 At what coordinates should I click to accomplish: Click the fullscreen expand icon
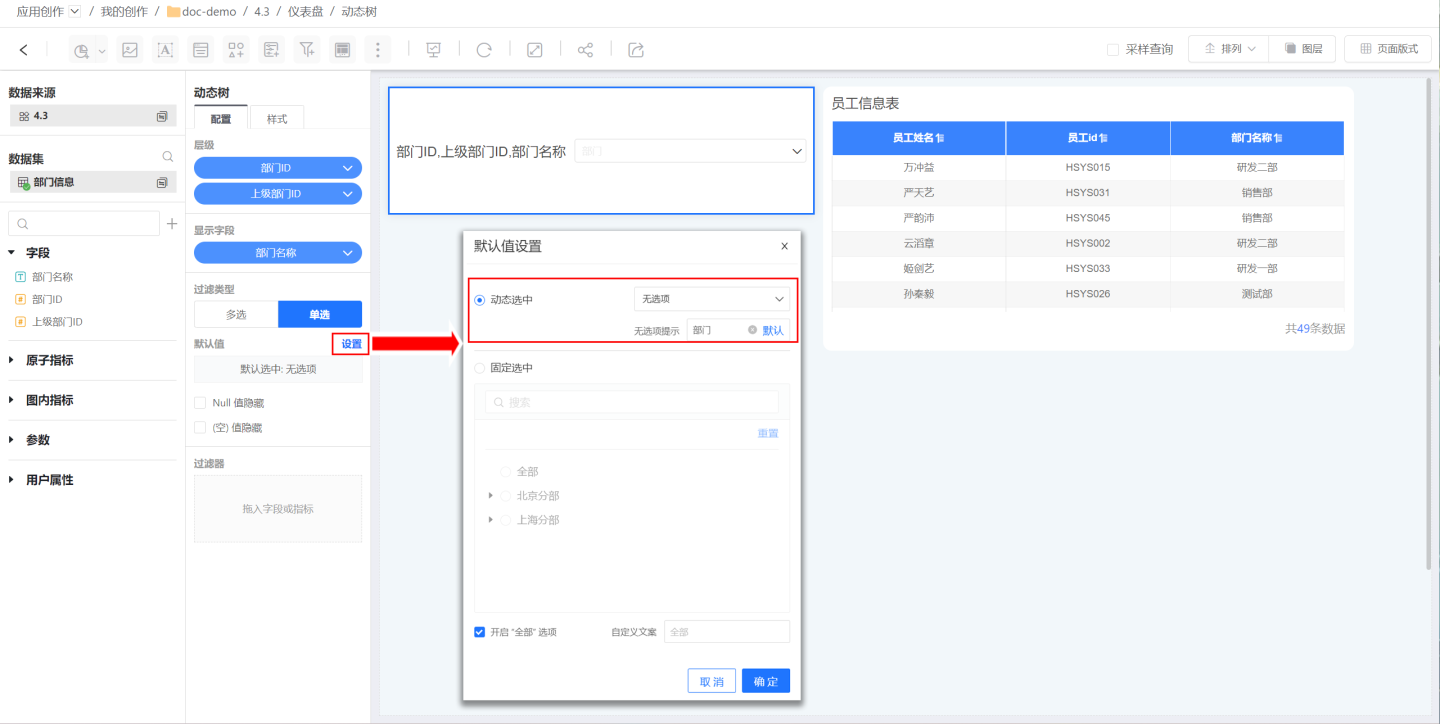pyautogui.click(x=535, y=50)
